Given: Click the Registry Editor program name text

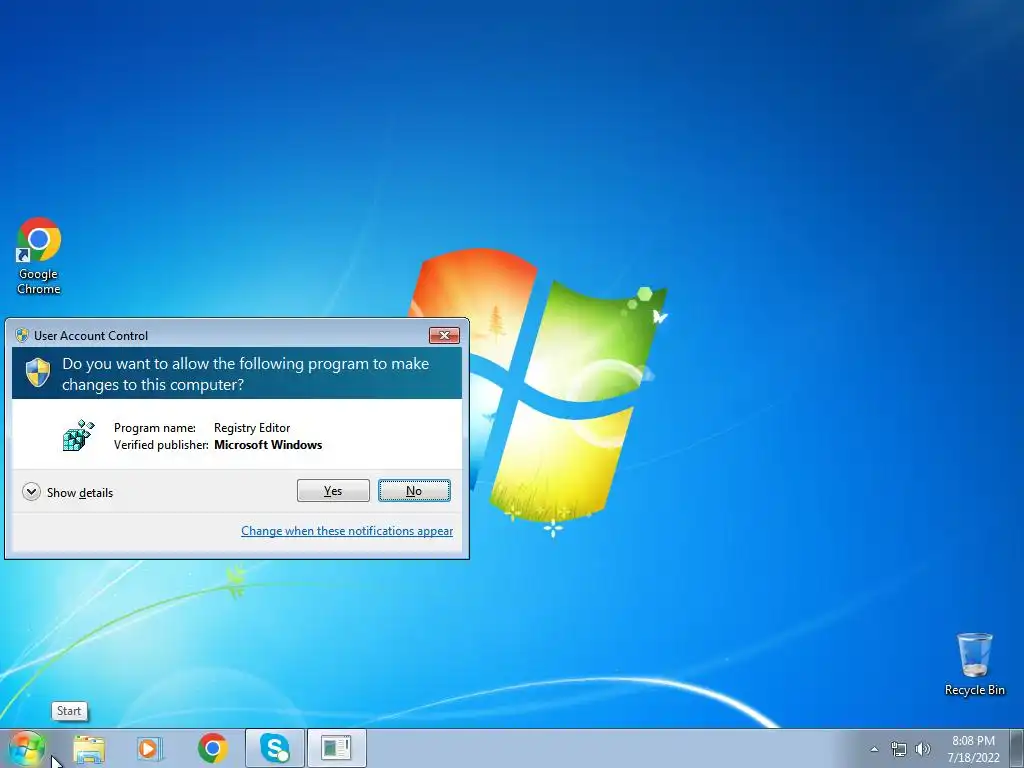Looking at the screenshot, I should point(252,428).
